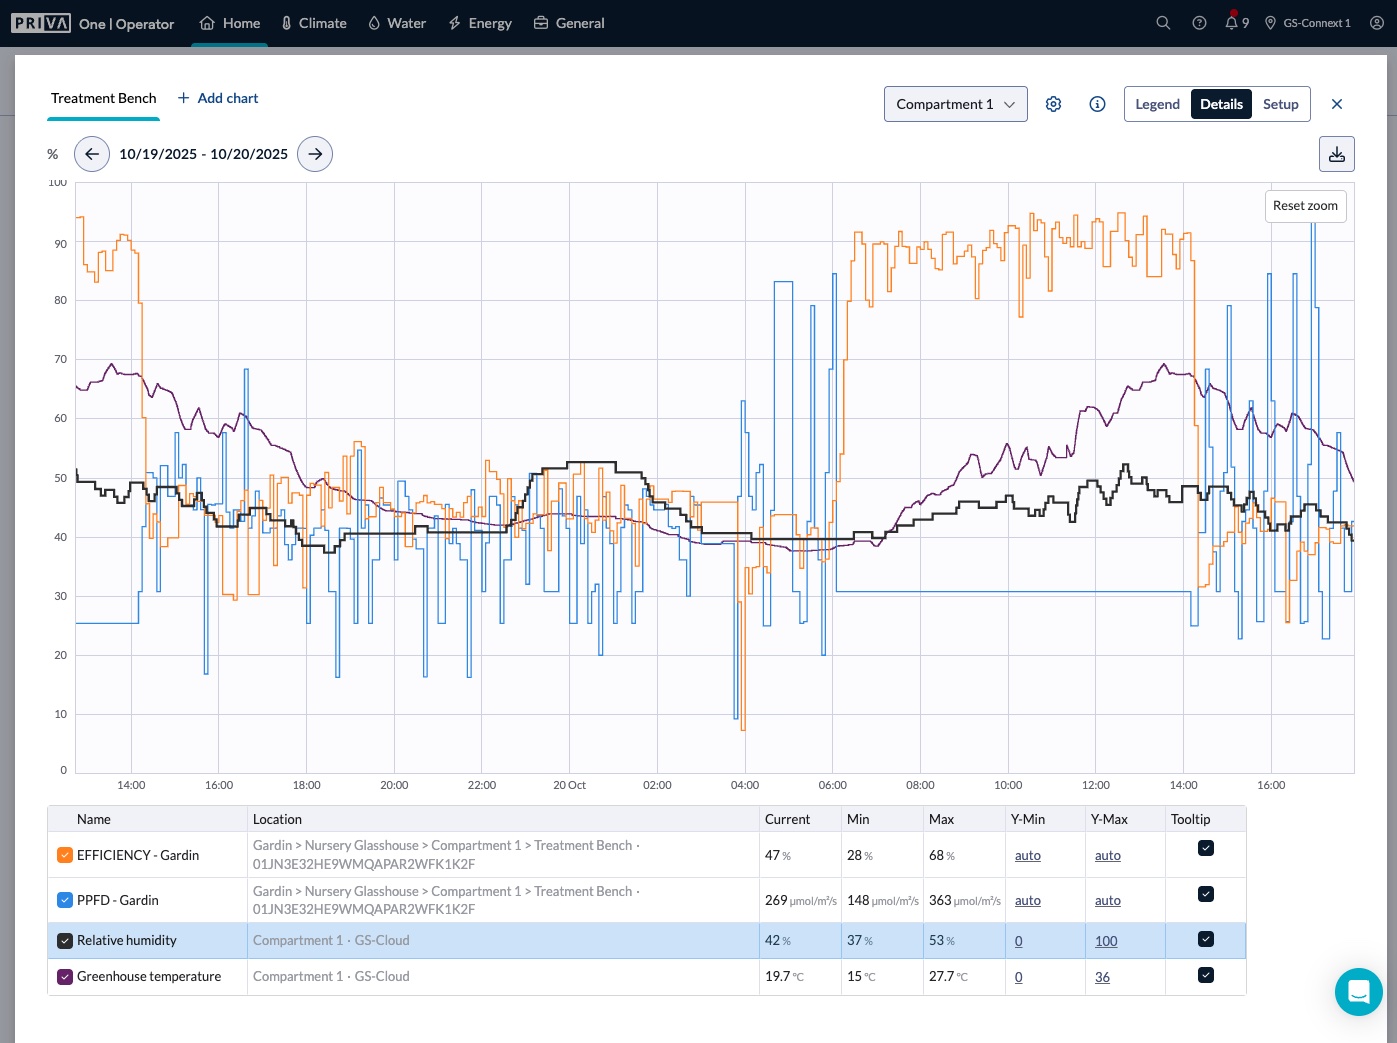Toggle the PPFD - Gardin series checkbox
This screenshot has height=1043, width=1397.
point(65,900)
